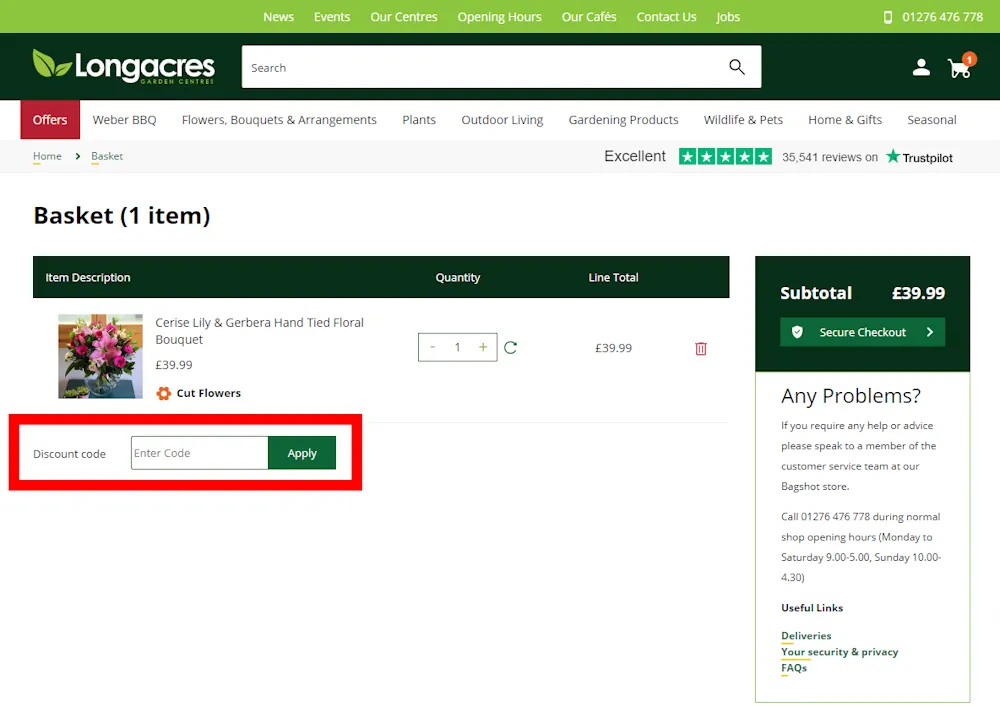Image resolution: width=1000 pixels, height=707 pixels.
Task: Open the FAQs link
Action: [x=794, y=667]
